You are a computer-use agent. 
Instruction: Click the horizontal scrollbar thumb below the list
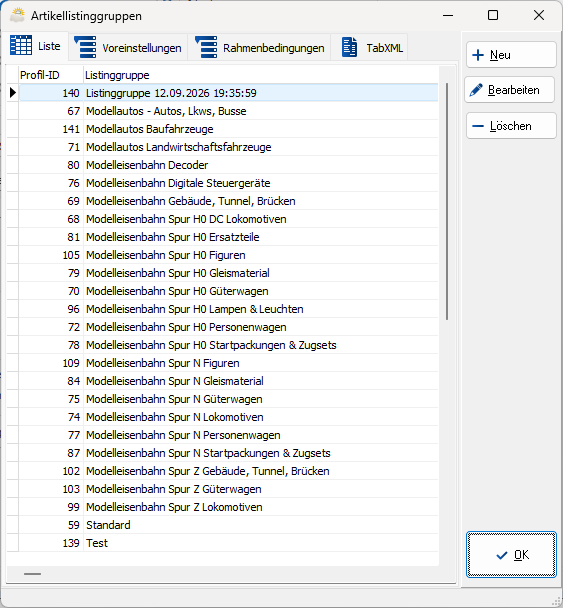pos(32,574)
